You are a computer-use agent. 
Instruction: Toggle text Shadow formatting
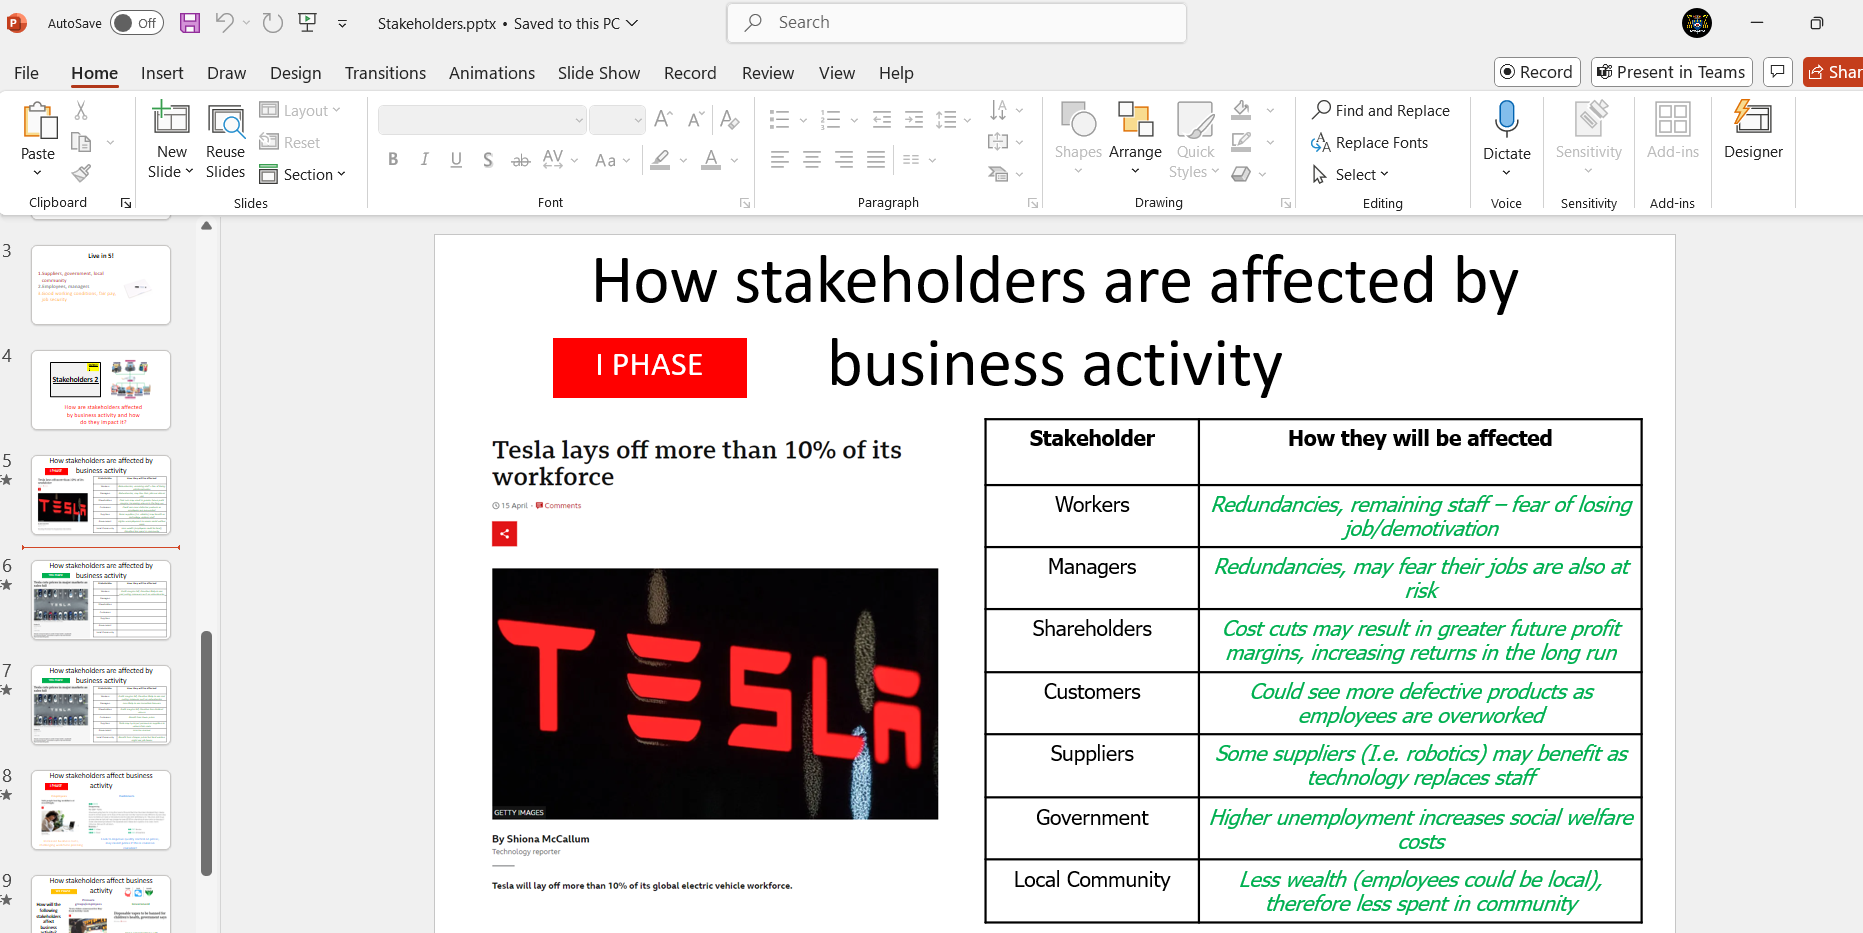(x=488, y=159)
